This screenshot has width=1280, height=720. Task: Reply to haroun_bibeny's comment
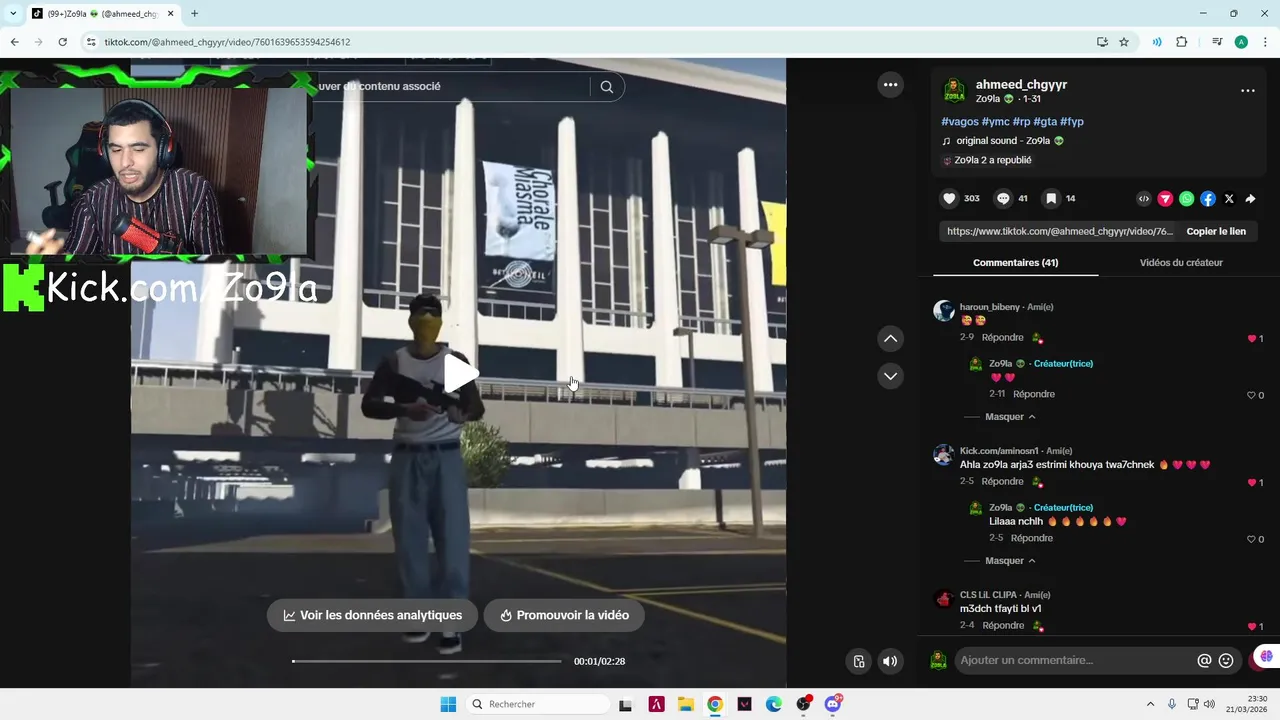[1002, 337]
